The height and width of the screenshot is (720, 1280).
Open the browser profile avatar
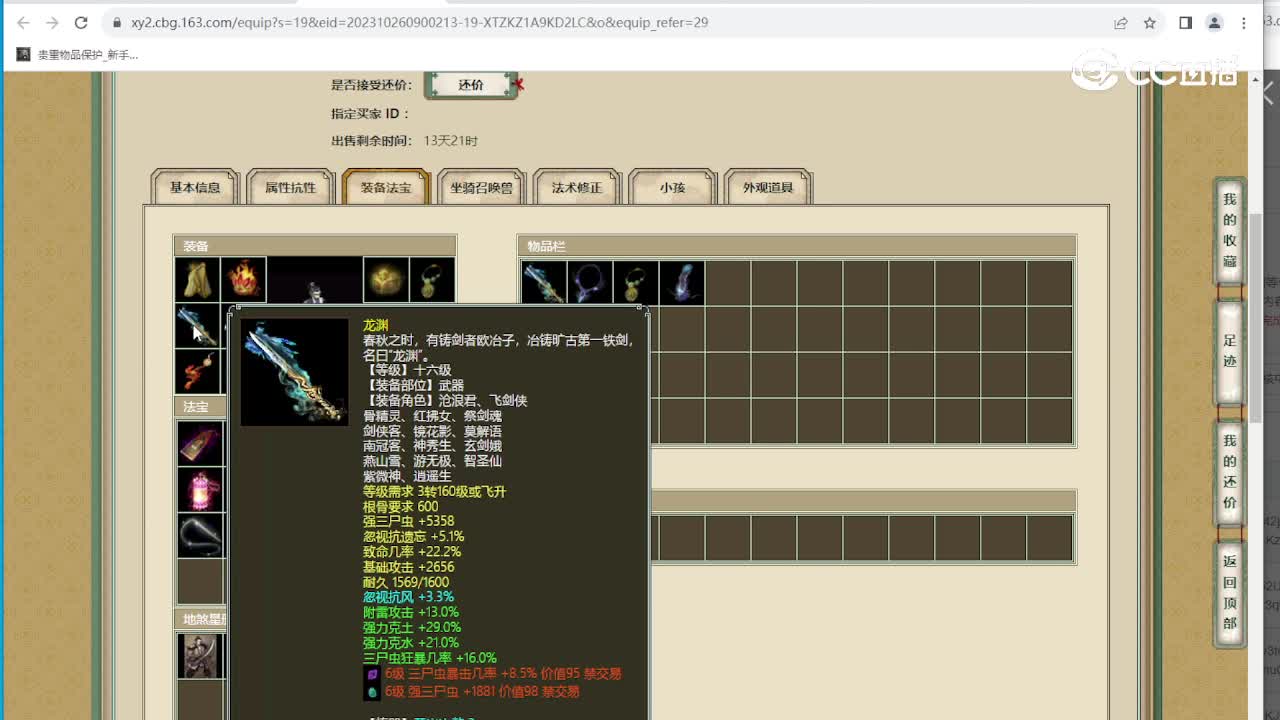[1215, 22]
